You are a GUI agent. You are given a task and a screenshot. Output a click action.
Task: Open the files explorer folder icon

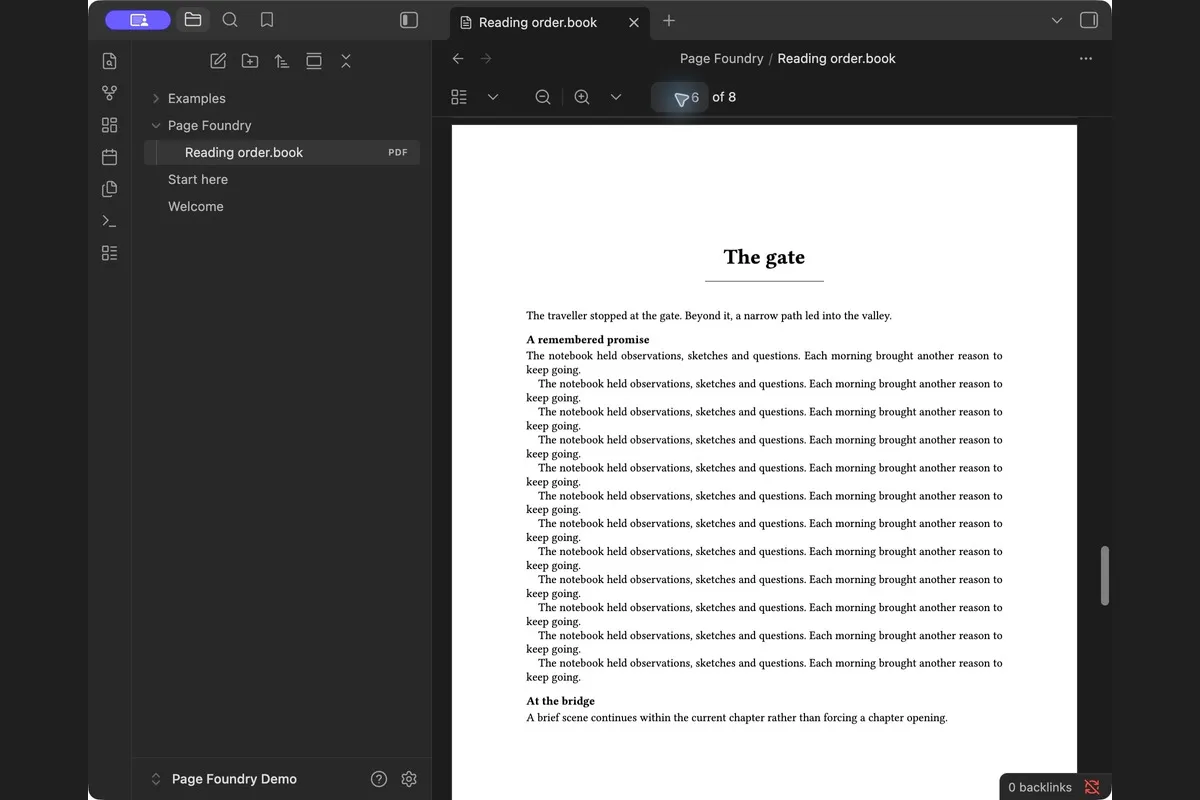pos(193,20)
